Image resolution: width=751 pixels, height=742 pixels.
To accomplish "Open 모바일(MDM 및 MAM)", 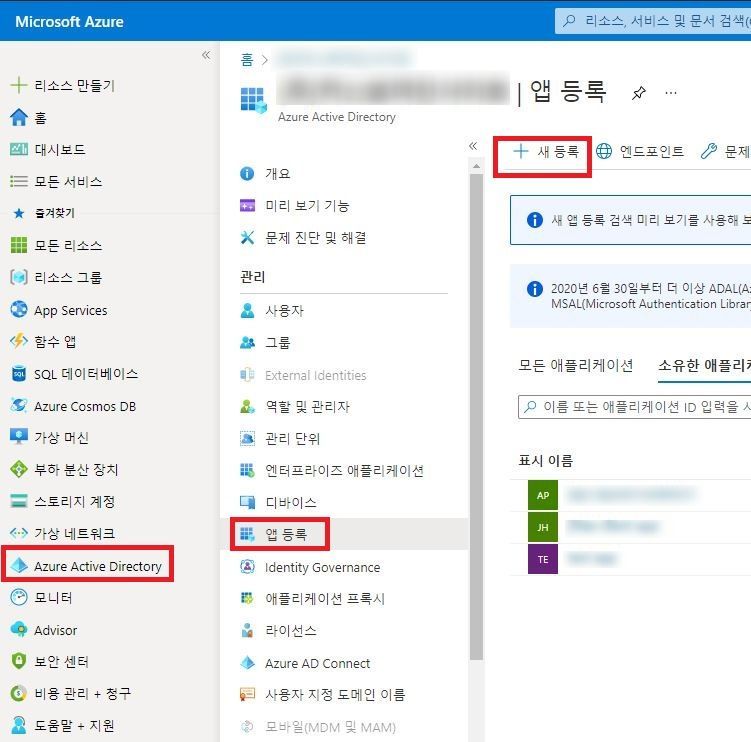I will click(x=318, y=727).
